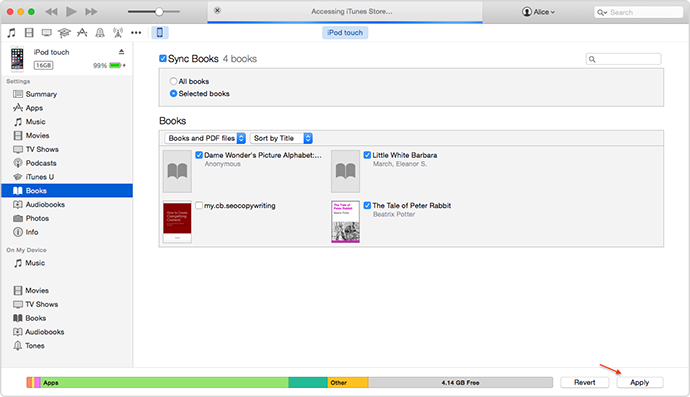Click the Revert button
This screenshot has height=397, width=690.
click(584, 382)
